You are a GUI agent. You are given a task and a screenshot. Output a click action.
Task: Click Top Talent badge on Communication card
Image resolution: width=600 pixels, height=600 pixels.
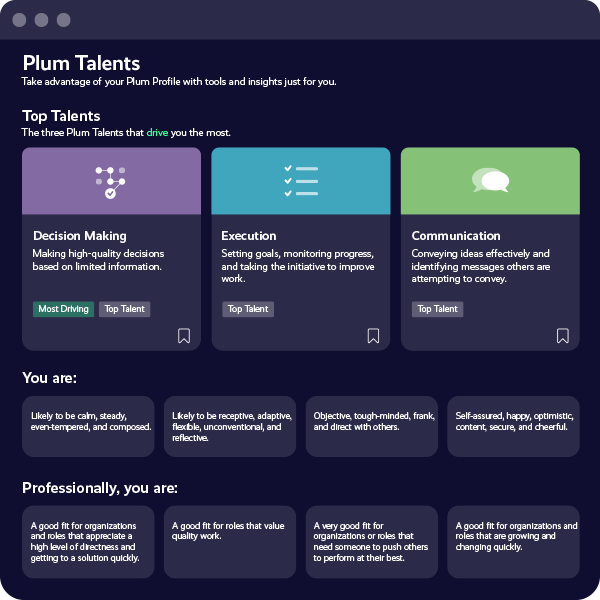437,309
